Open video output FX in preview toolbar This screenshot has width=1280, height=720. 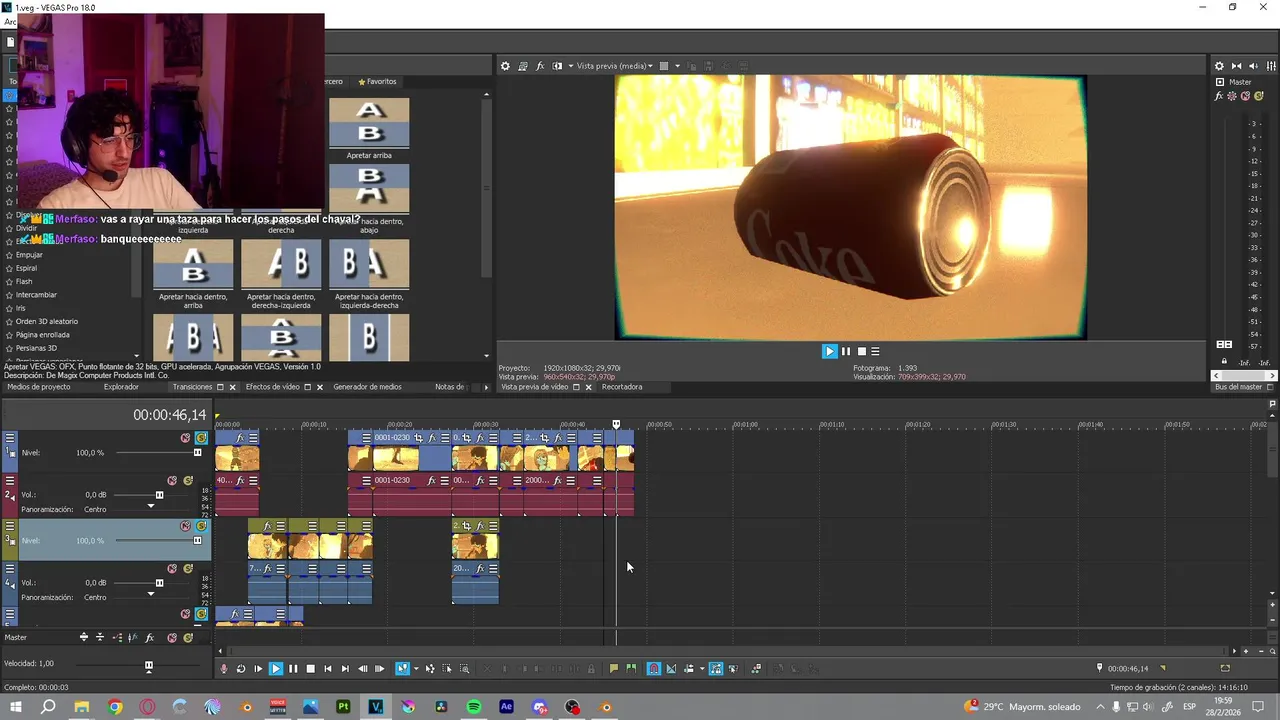coord(540,66)
